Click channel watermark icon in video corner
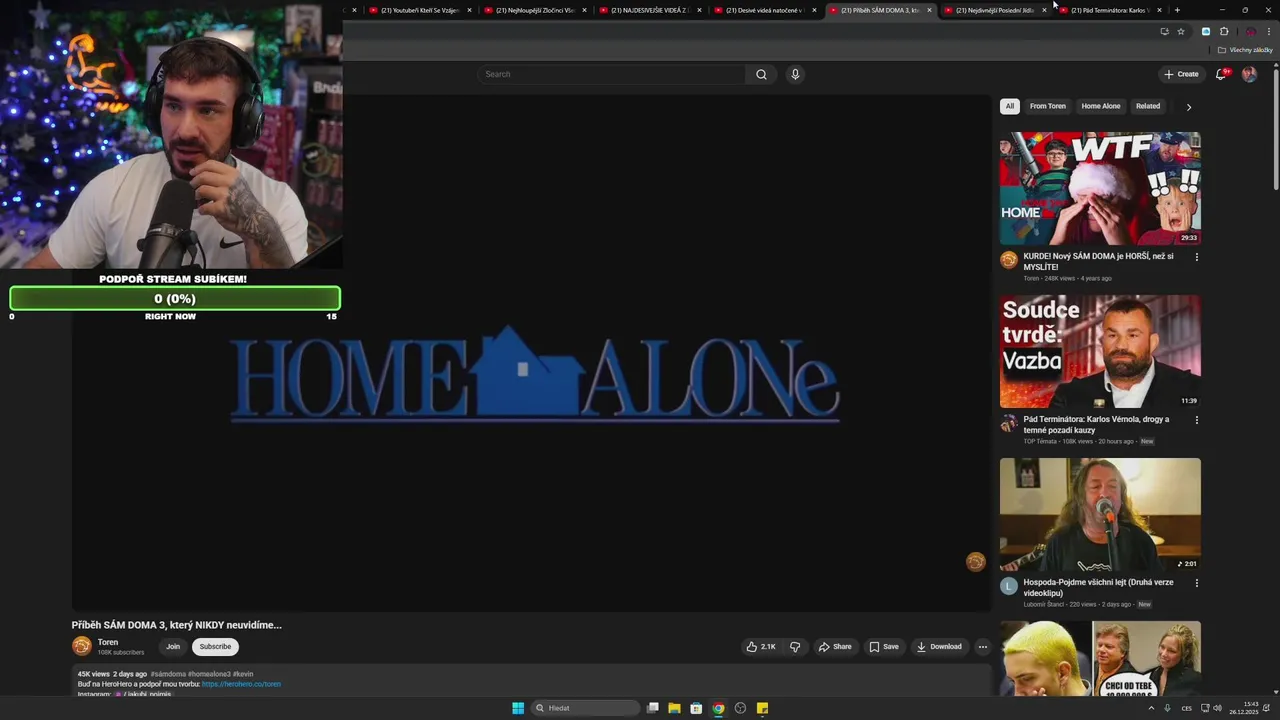Viewport: 1280px width, 720px height. coord(975,562)
